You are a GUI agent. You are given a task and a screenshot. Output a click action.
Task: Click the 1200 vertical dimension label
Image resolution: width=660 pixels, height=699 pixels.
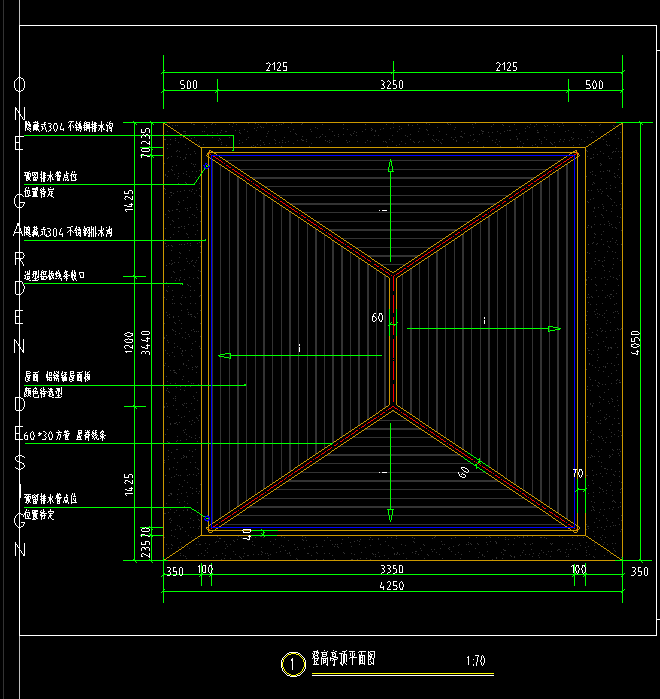[129, 342]
